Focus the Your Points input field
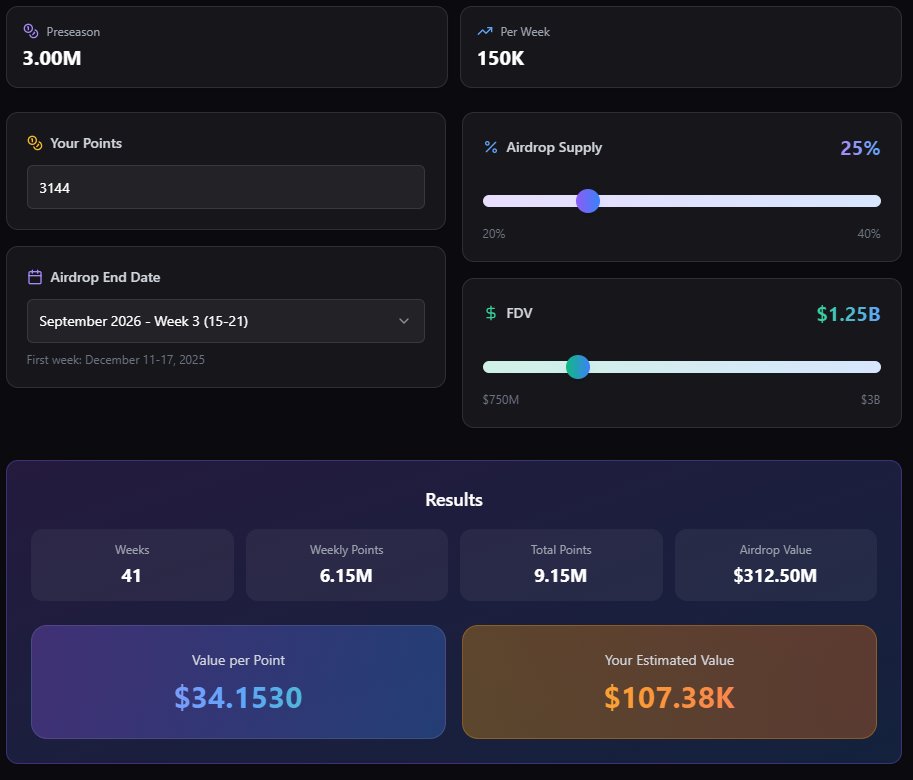913x780 pixels. (x=226, y=187)
